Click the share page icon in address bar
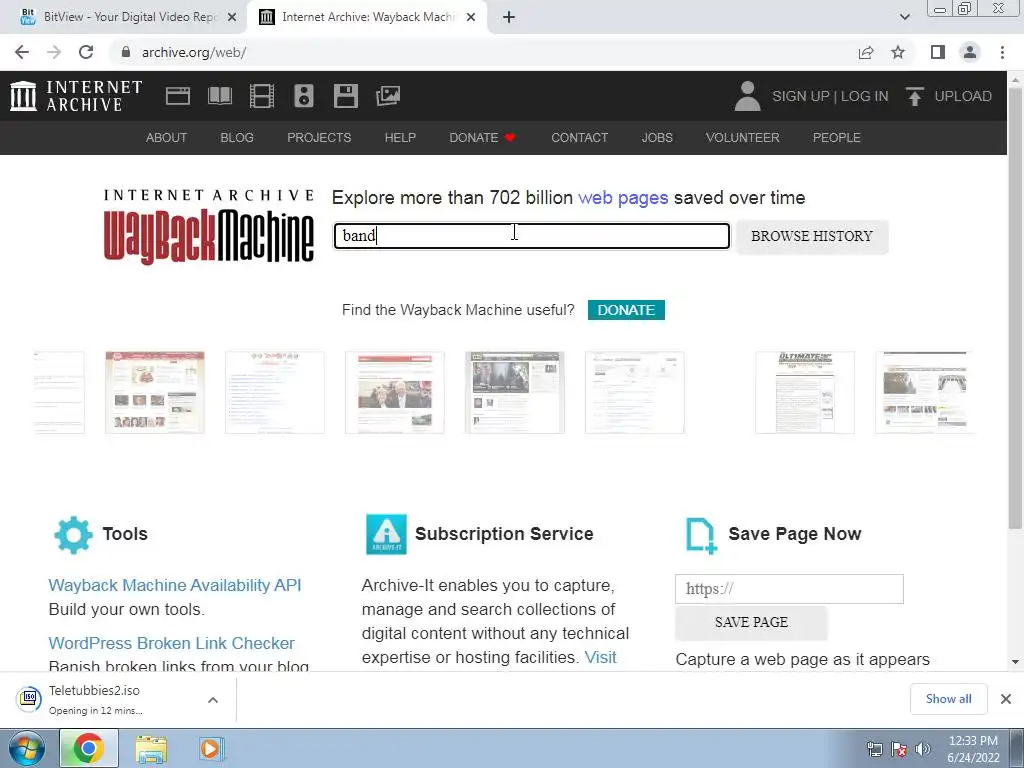1024x768 pixels. [x=866, y=52]
